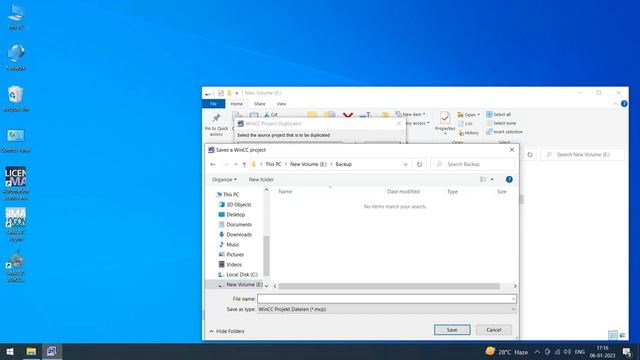Open New item dropdown in Explorer ribbon
This screenshot has width=640, height=360.
pos(411,114)
